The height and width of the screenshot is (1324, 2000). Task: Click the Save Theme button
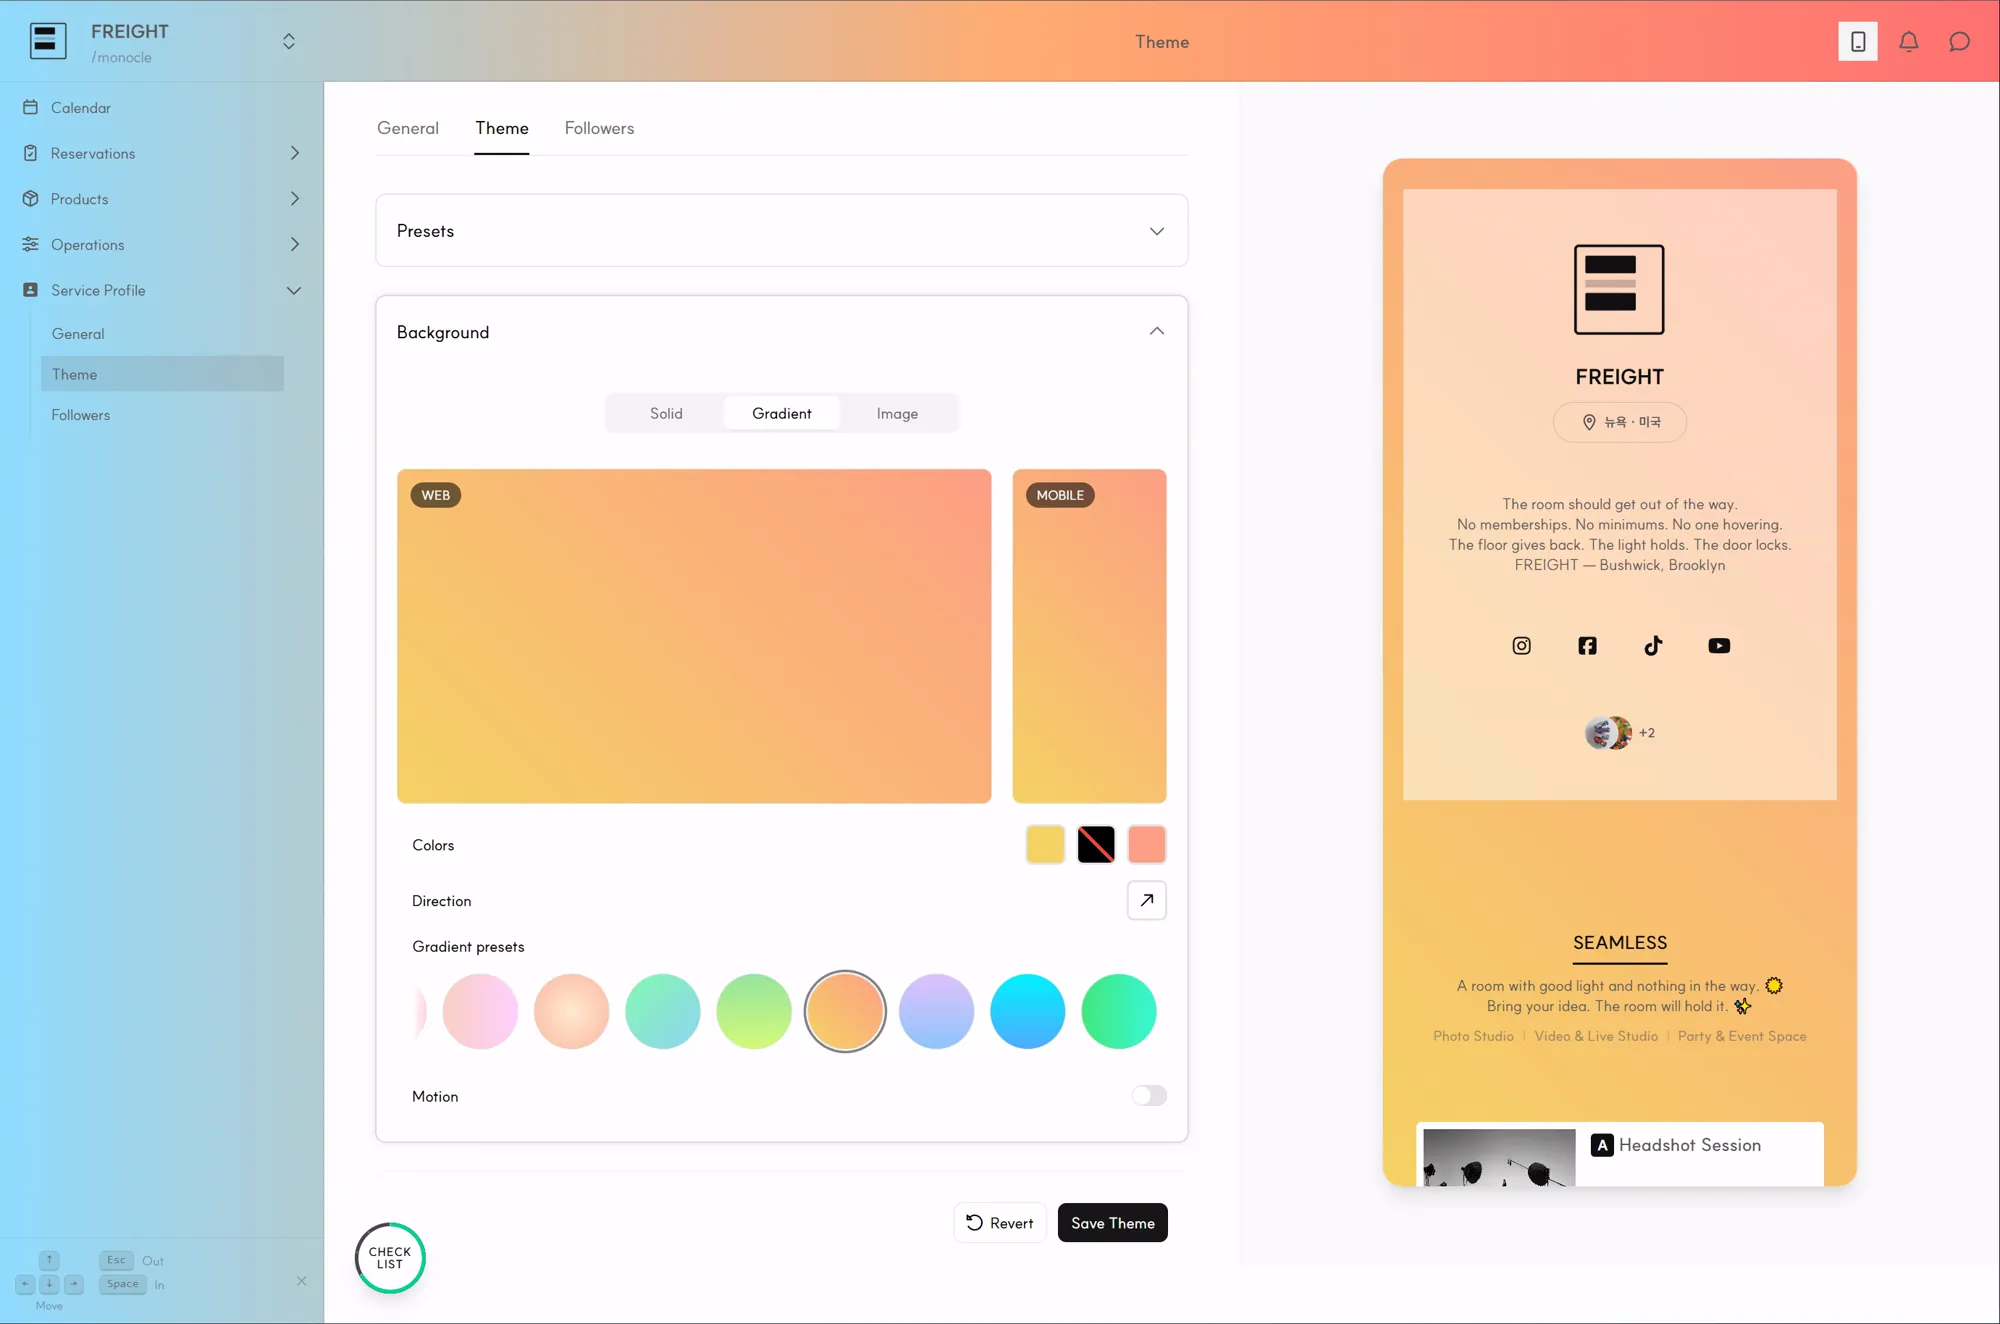[x=1112, y=1223]
